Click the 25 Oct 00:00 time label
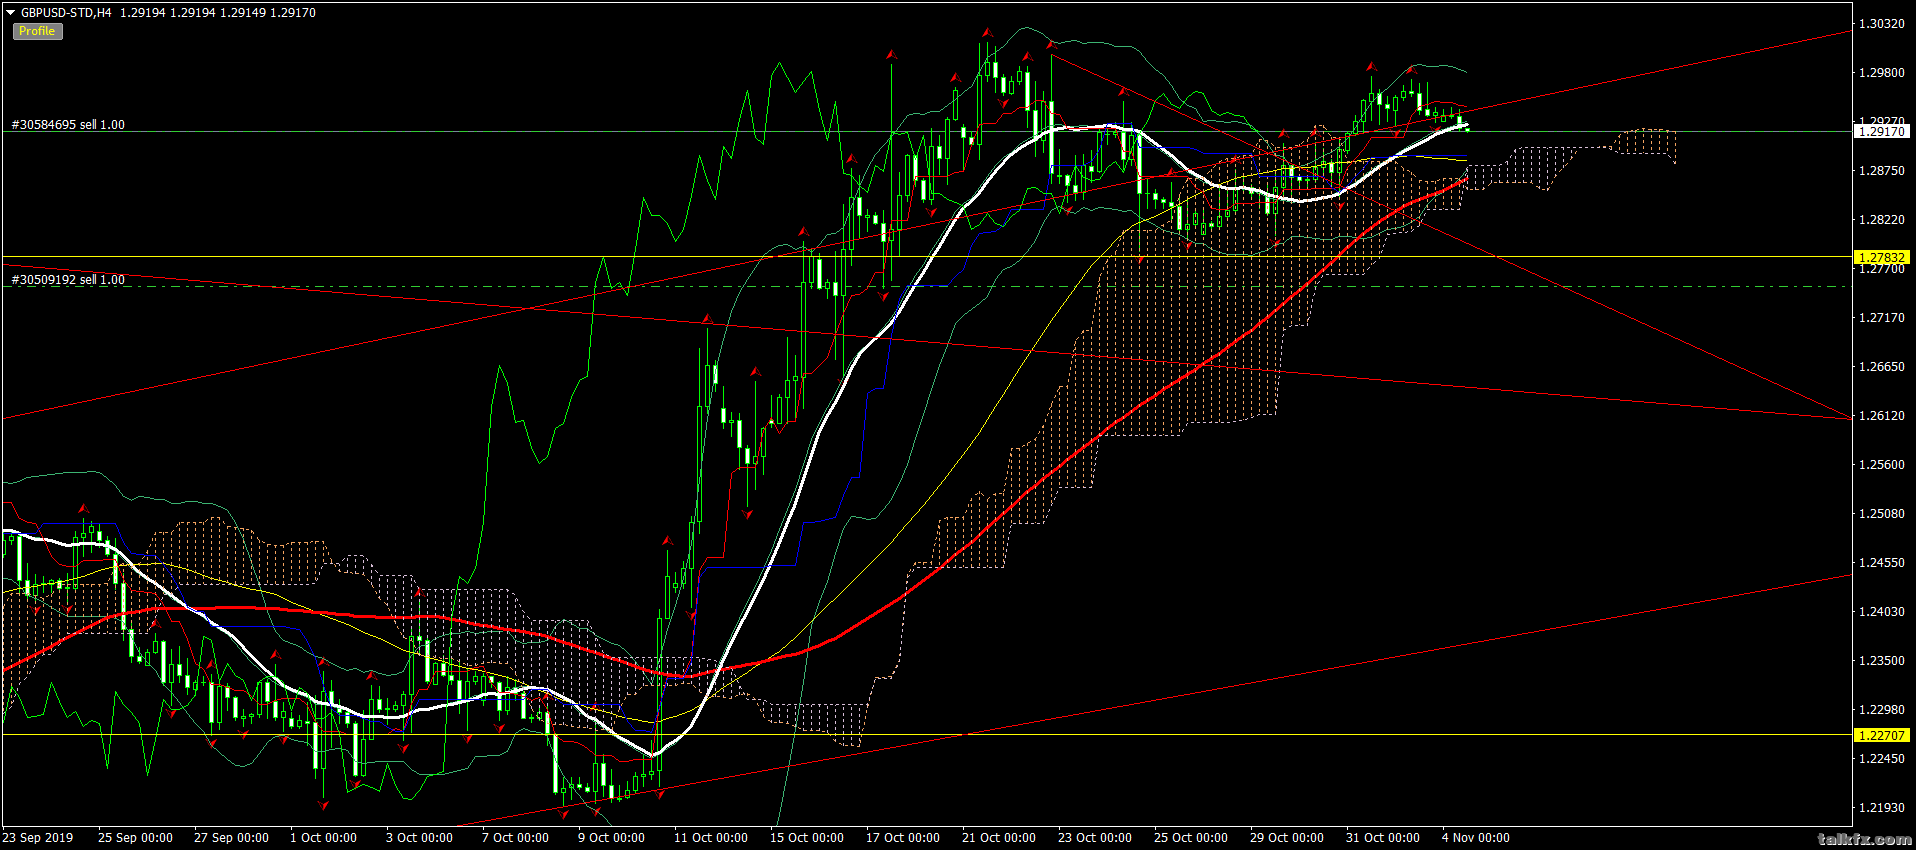The image size is (1916, 850). coord(1191,838)
